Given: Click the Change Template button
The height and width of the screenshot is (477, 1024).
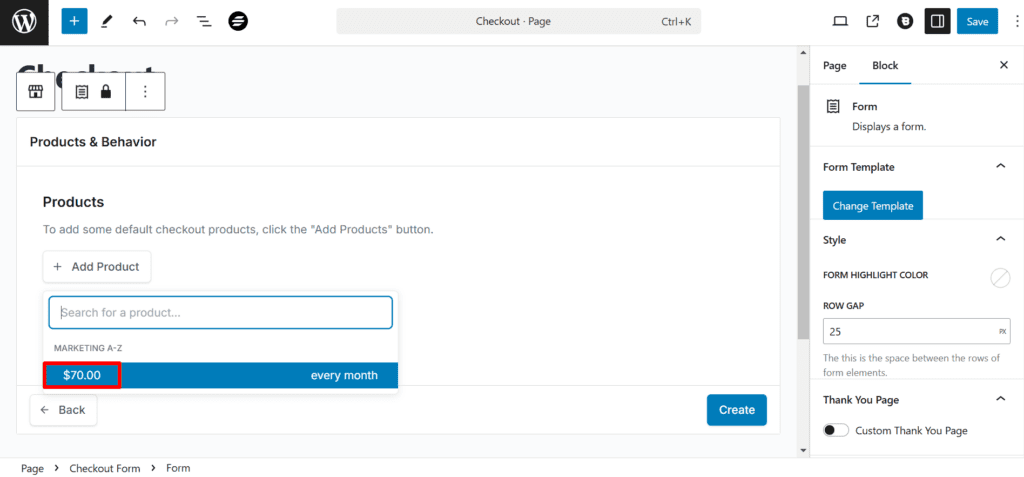Looking at the screenshot, I should (872, 205).
